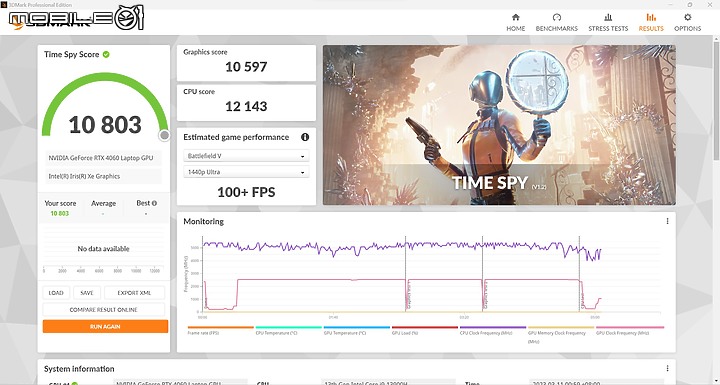Image resolution: width=720 pixels, height=385 pixels.
Task: Click the LOAD button
Action: coord(56,293)
